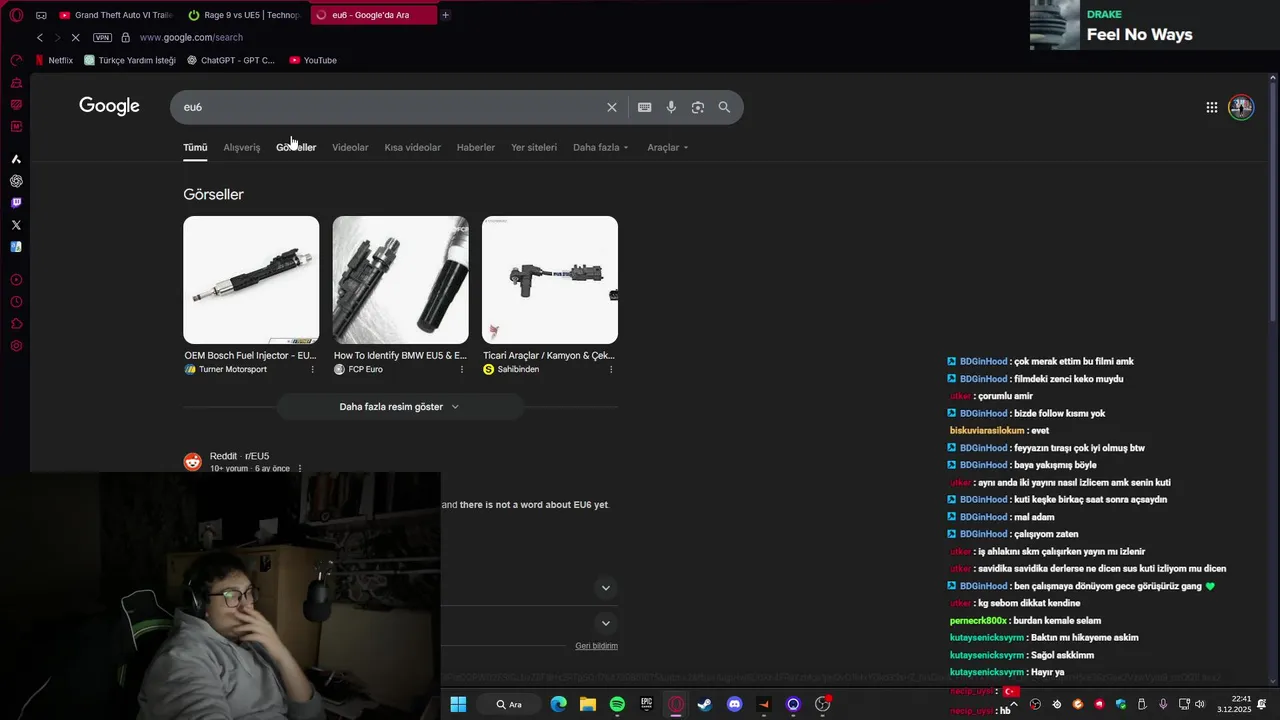The height and width of the screenshot is (720, 1280).
Task: Open Discord from the taskbar
Action: (735, 704)
